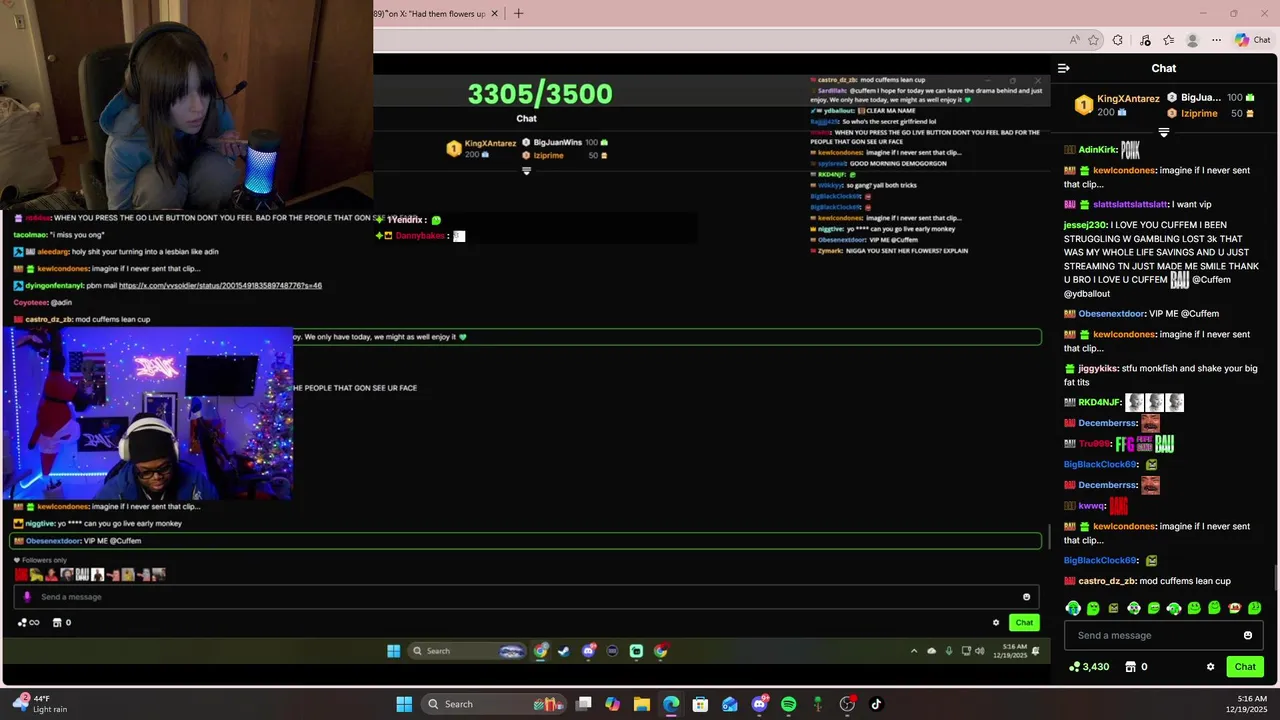Open the Windows Start menu
The height and width of the screenshot is (720, 1280).
pos(404,704)
